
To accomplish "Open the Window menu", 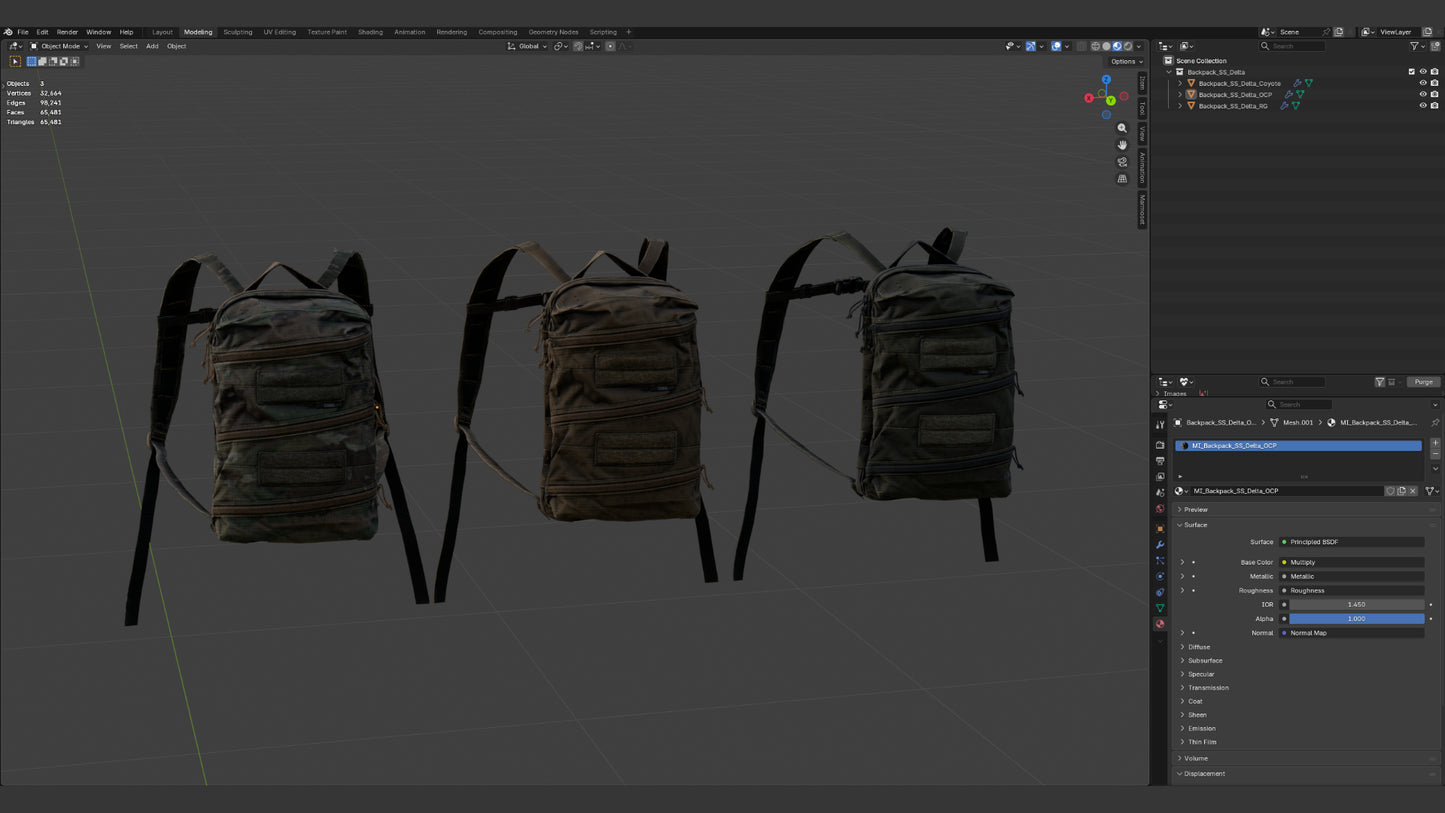I will 98,32.
